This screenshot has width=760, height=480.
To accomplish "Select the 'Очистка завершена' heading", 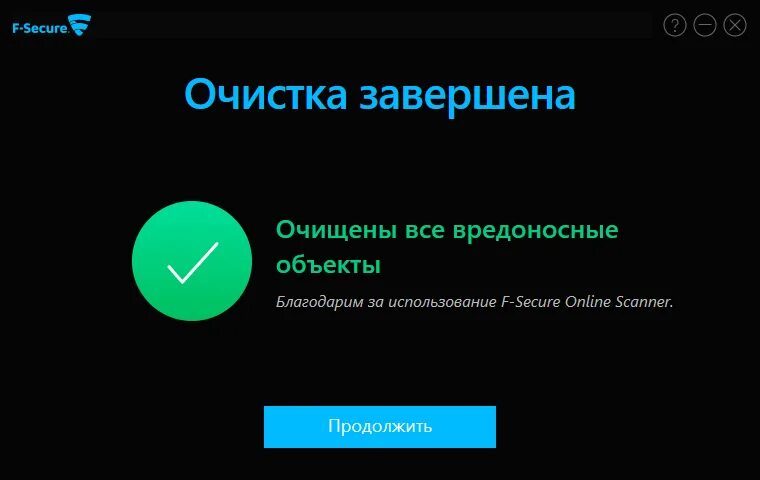I will tap(380, 95).
